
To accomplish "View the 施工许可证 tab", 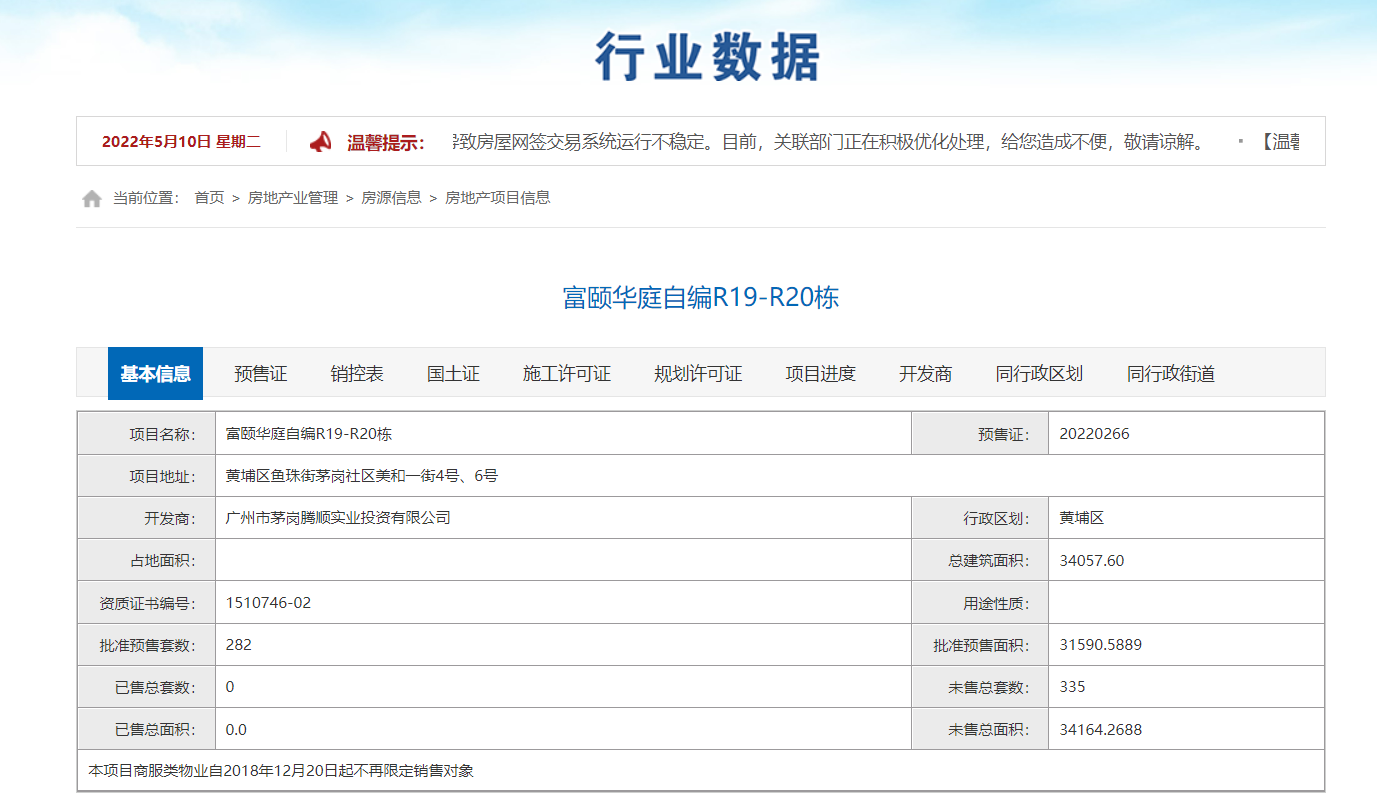I will tap(566, 374).
